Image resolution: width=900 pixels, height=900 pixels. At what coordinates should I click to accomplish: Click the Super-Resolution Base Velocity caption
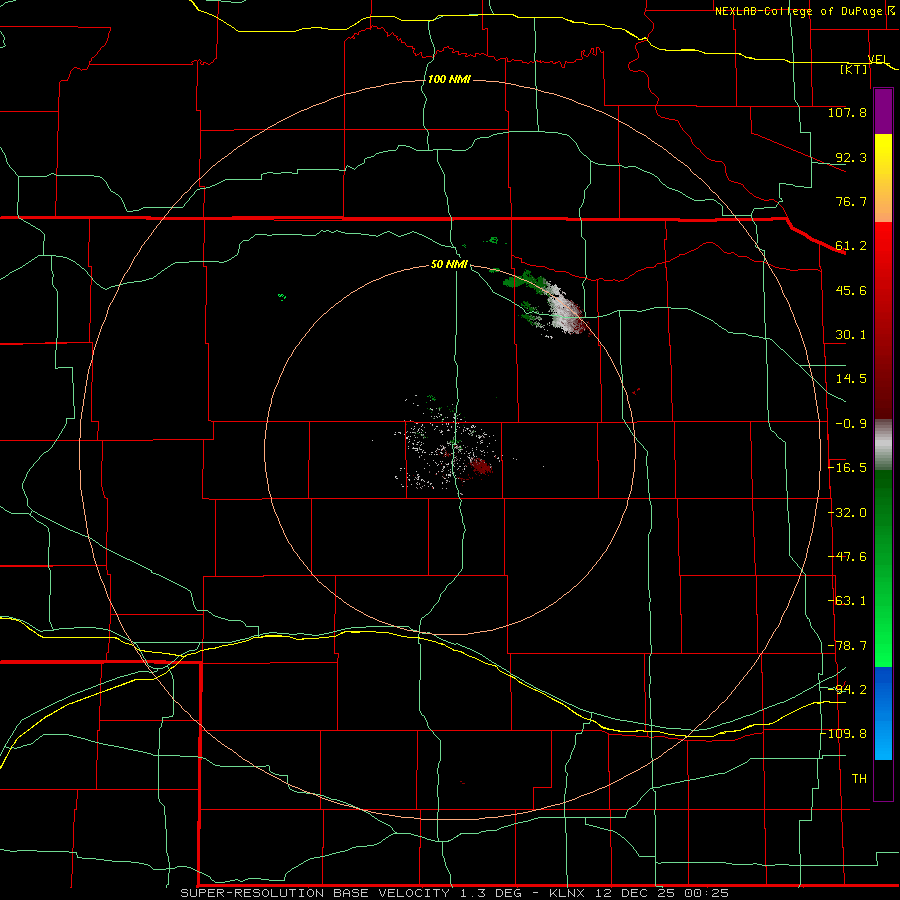[x=454, y=893]
